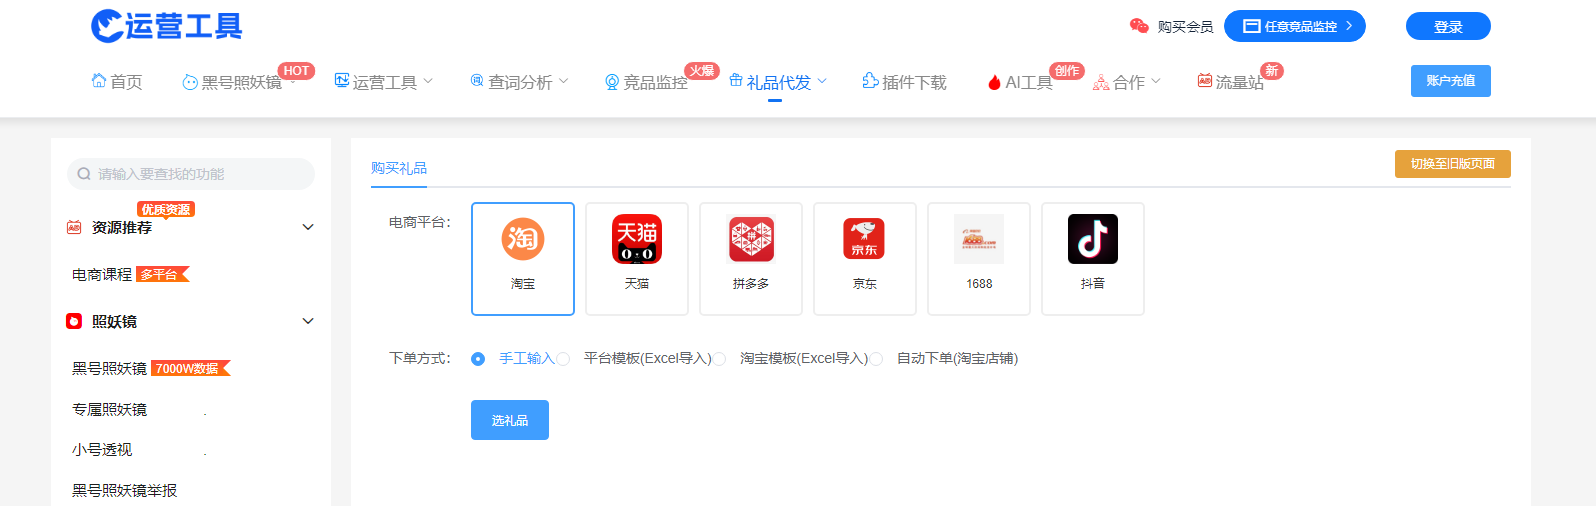
Task: Click the 多平台 badge next to 电商课程
Action: tap(162, 274)
